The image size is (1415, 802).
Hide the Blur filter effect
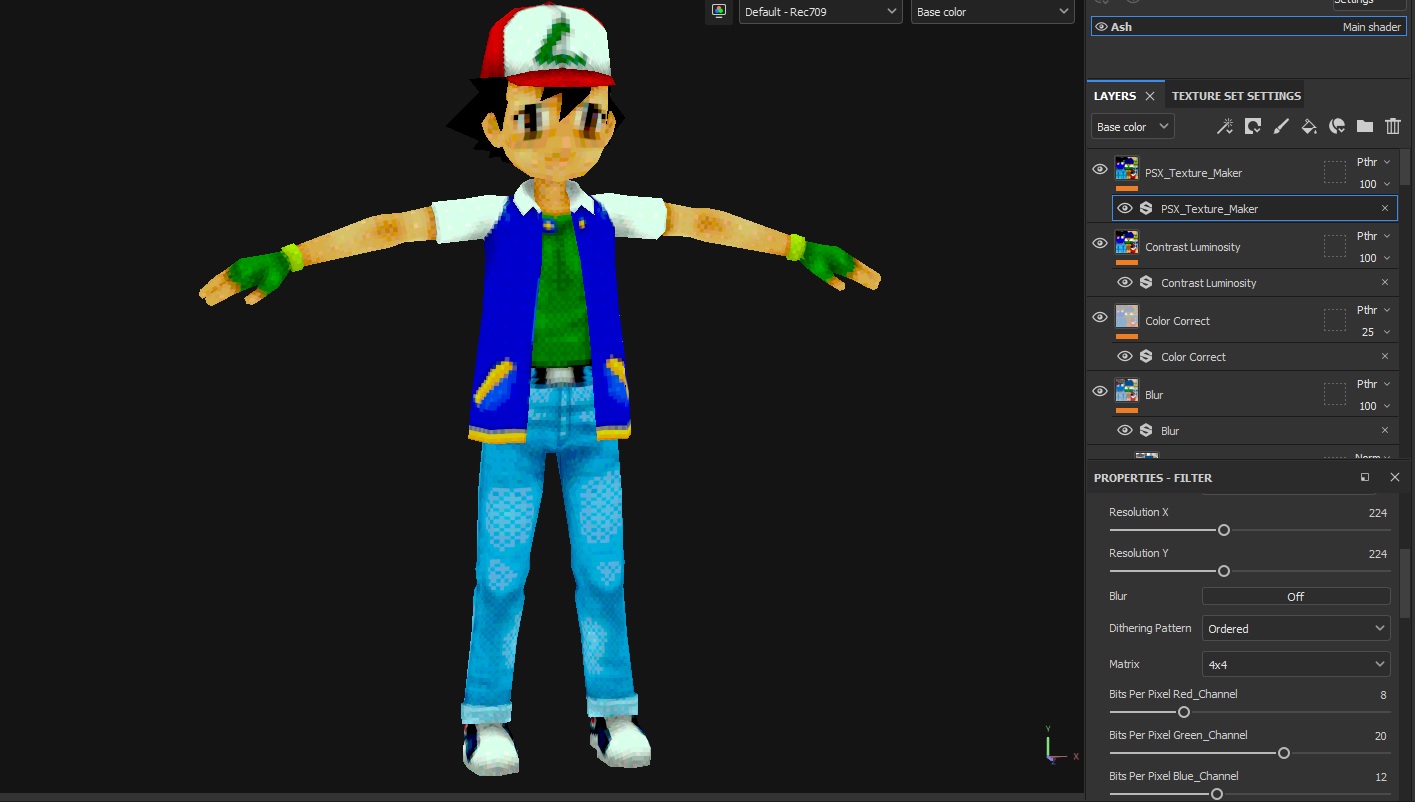point(1125,430)
